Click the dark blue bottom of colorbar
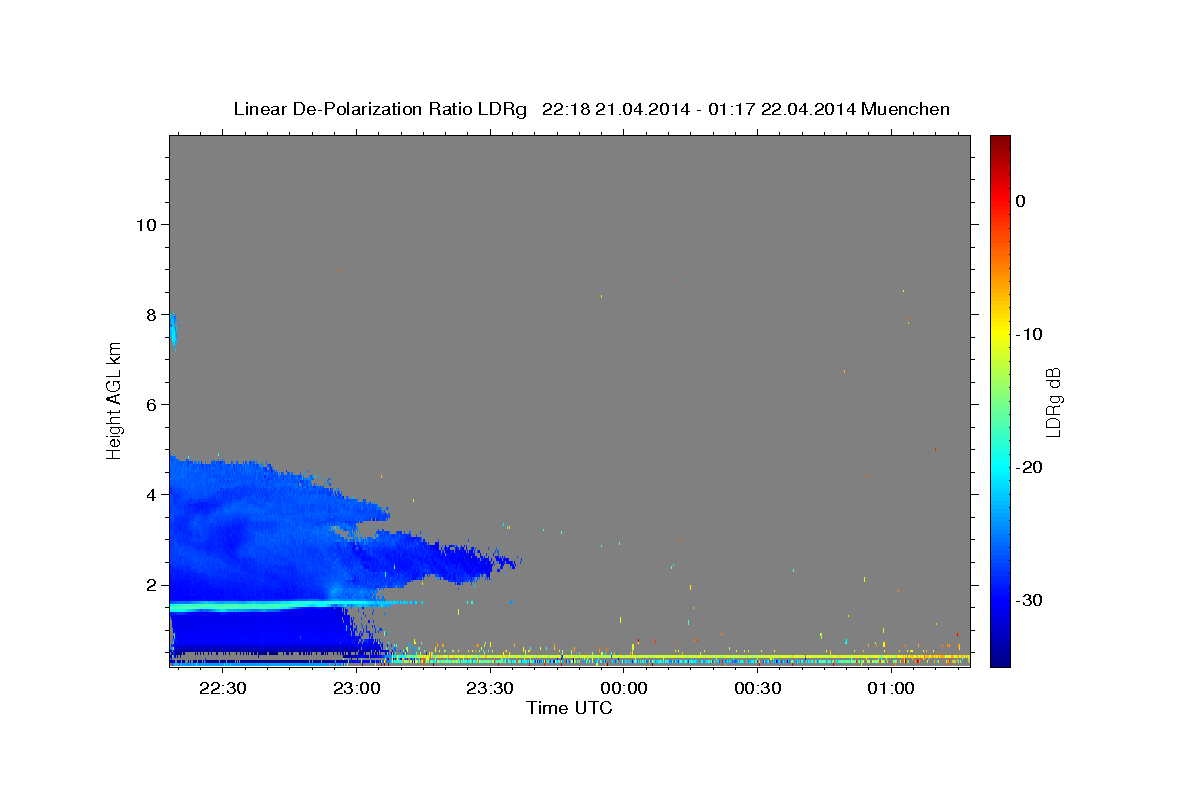Viewport: 1200px width, 800px height. click(x=1000, y=657)
